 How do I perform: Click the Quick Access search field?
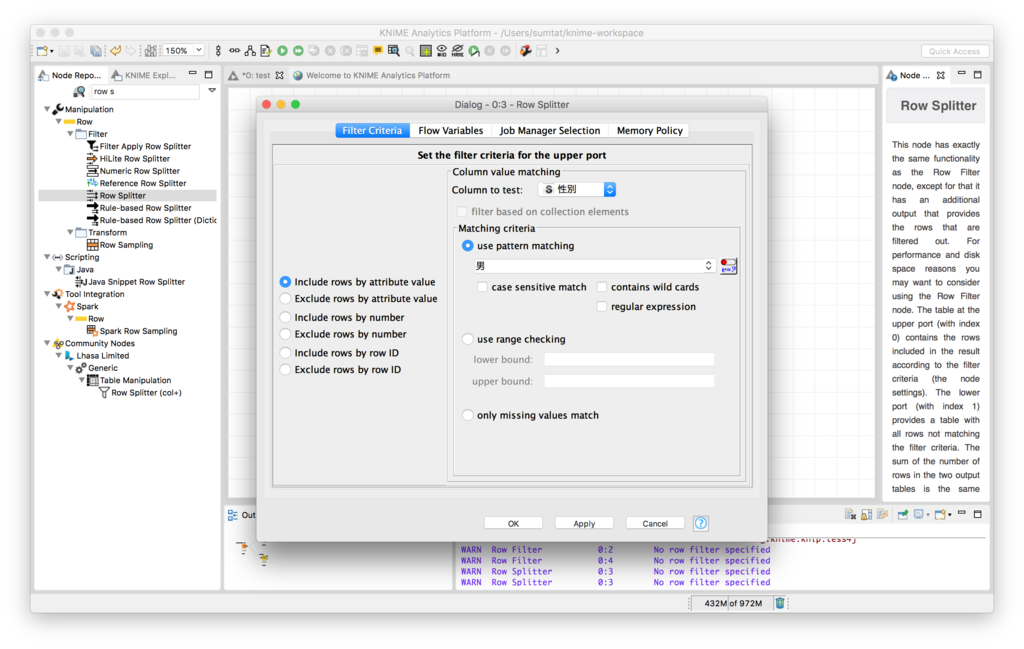[955, 51]
